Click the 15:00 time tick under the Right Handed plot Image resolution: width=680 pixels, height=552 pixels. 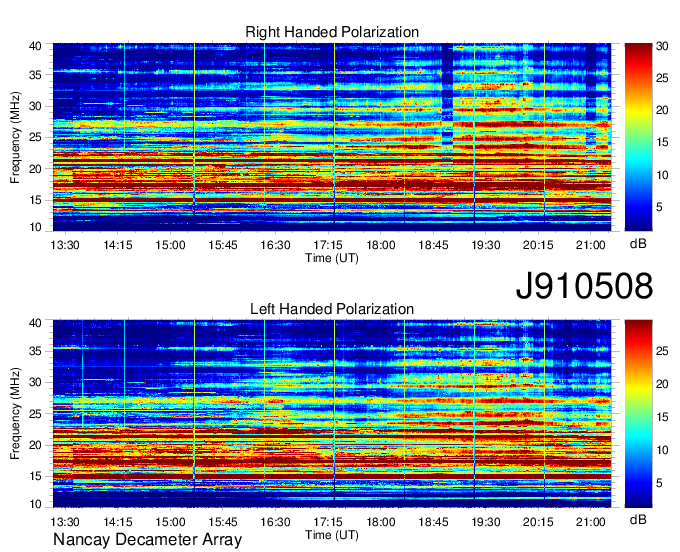(170, 245)
